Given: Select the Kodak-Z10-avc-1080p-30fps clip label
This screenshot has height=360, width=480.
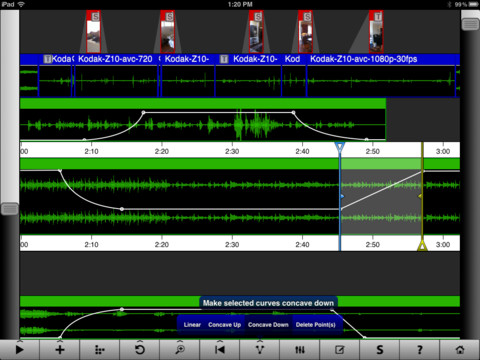Looking at the screenshot, I should (x=363, y=59).
